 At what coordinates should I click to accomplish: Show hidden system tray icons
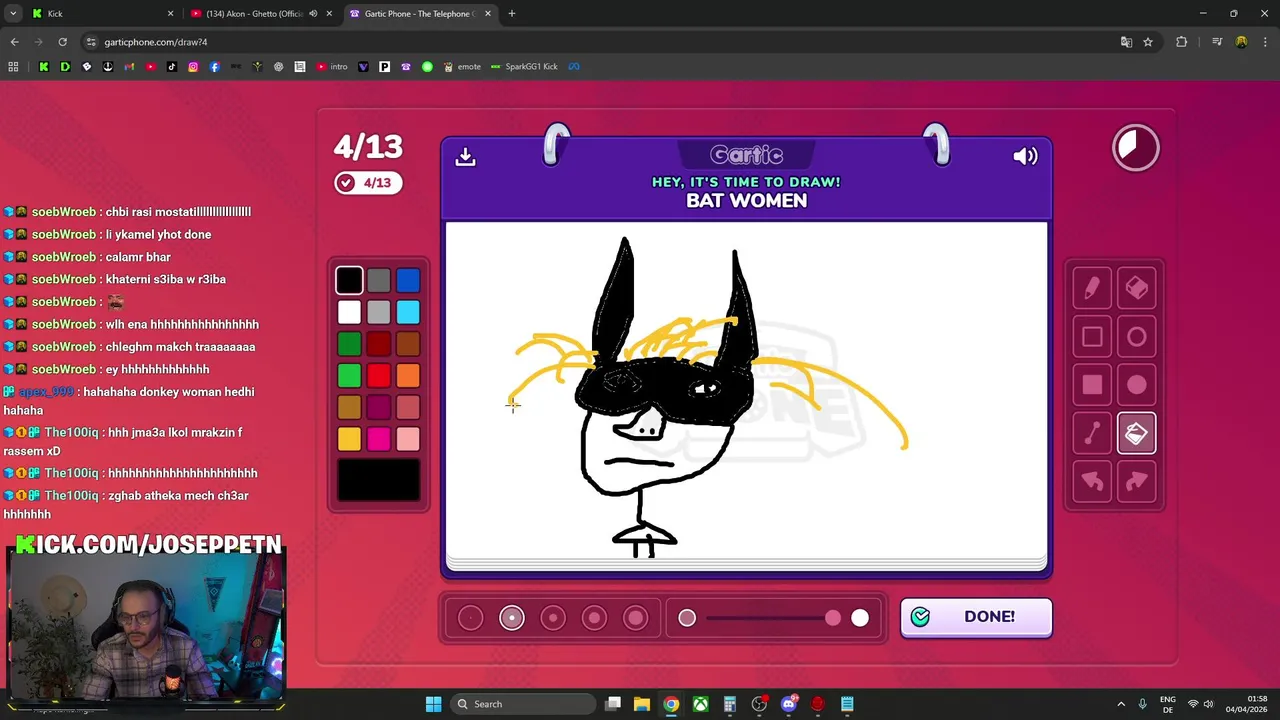click(1121, 704)
